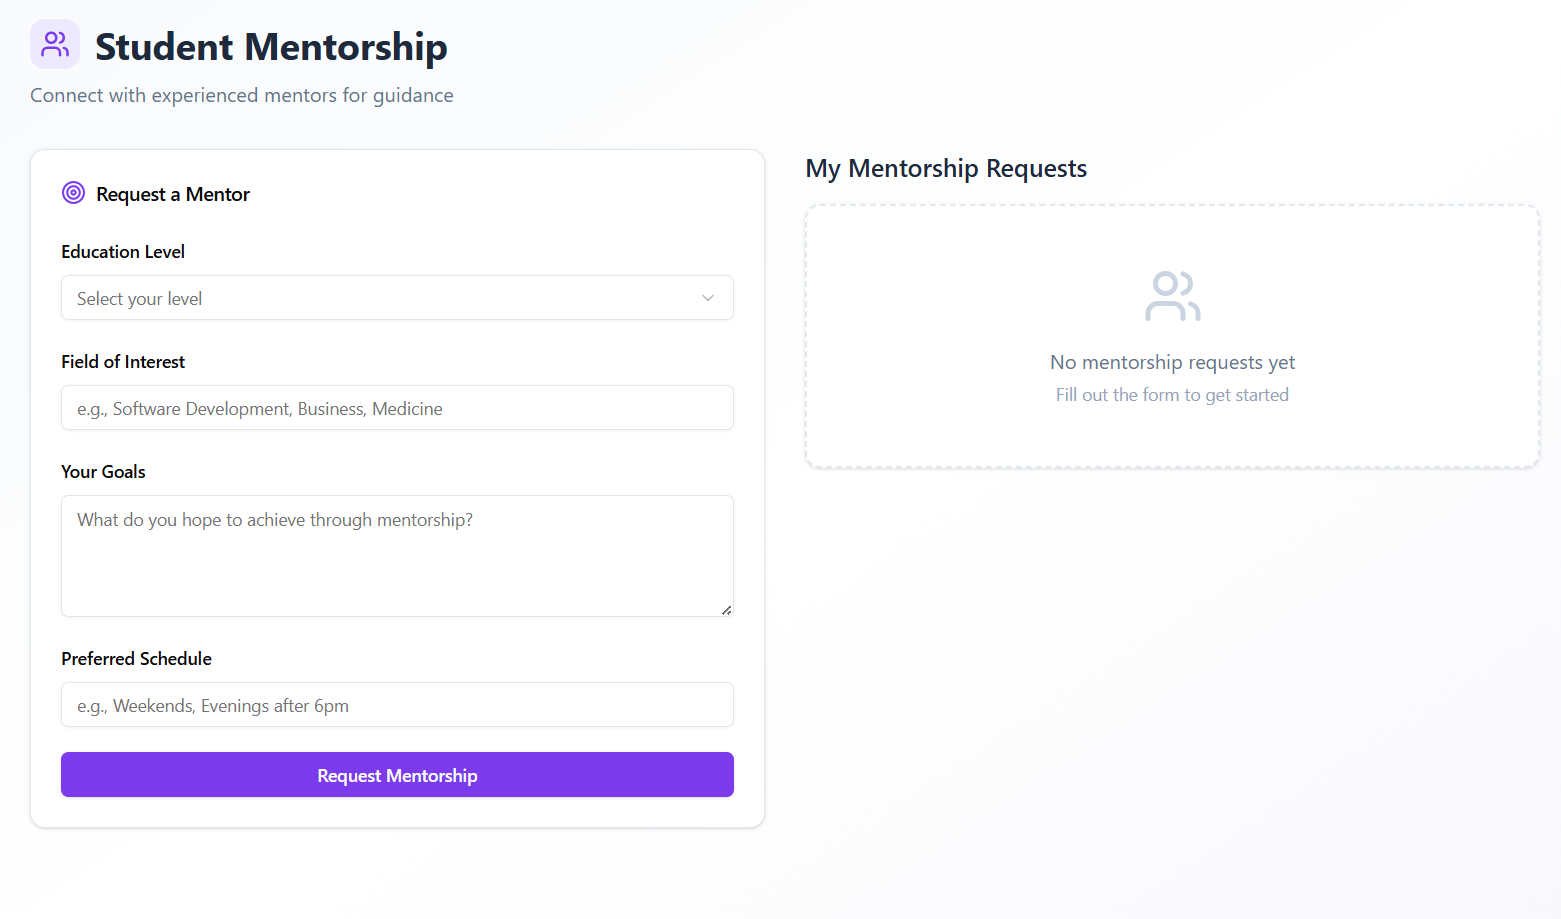Click the Connect with experienced mentors subtitle
Image resolution: width=1561 pixels, height=919 pixels.
click(241, 95)
